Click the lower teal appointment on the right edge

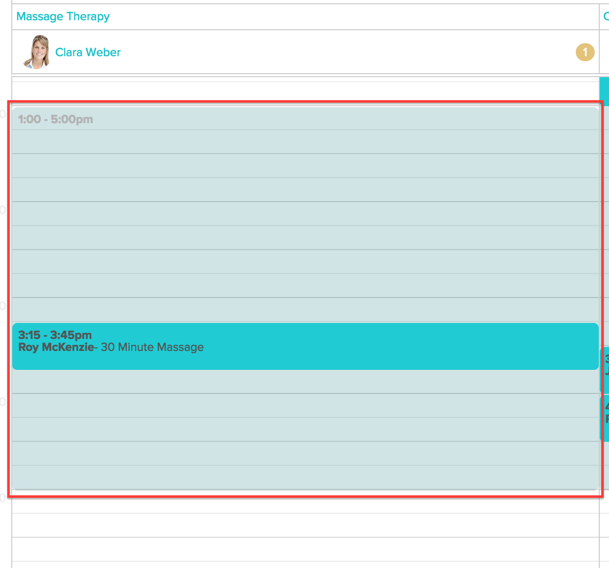(x=604, y=418)
